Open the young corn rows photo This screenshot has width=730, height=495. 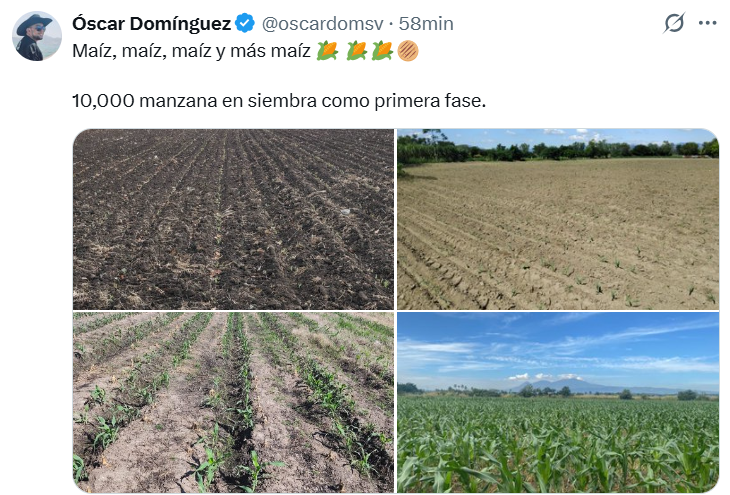point(233,402)
